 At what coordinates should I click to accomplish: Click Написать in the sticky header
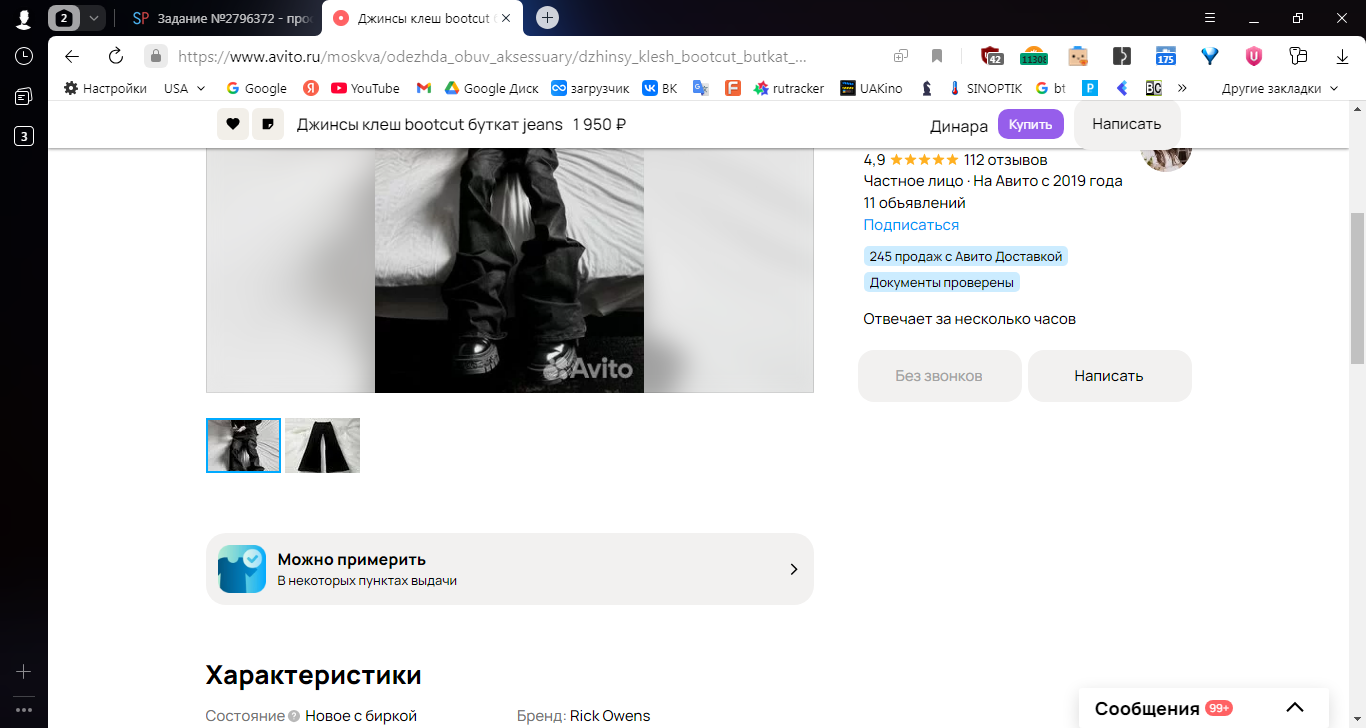(x=1127, y=124)
